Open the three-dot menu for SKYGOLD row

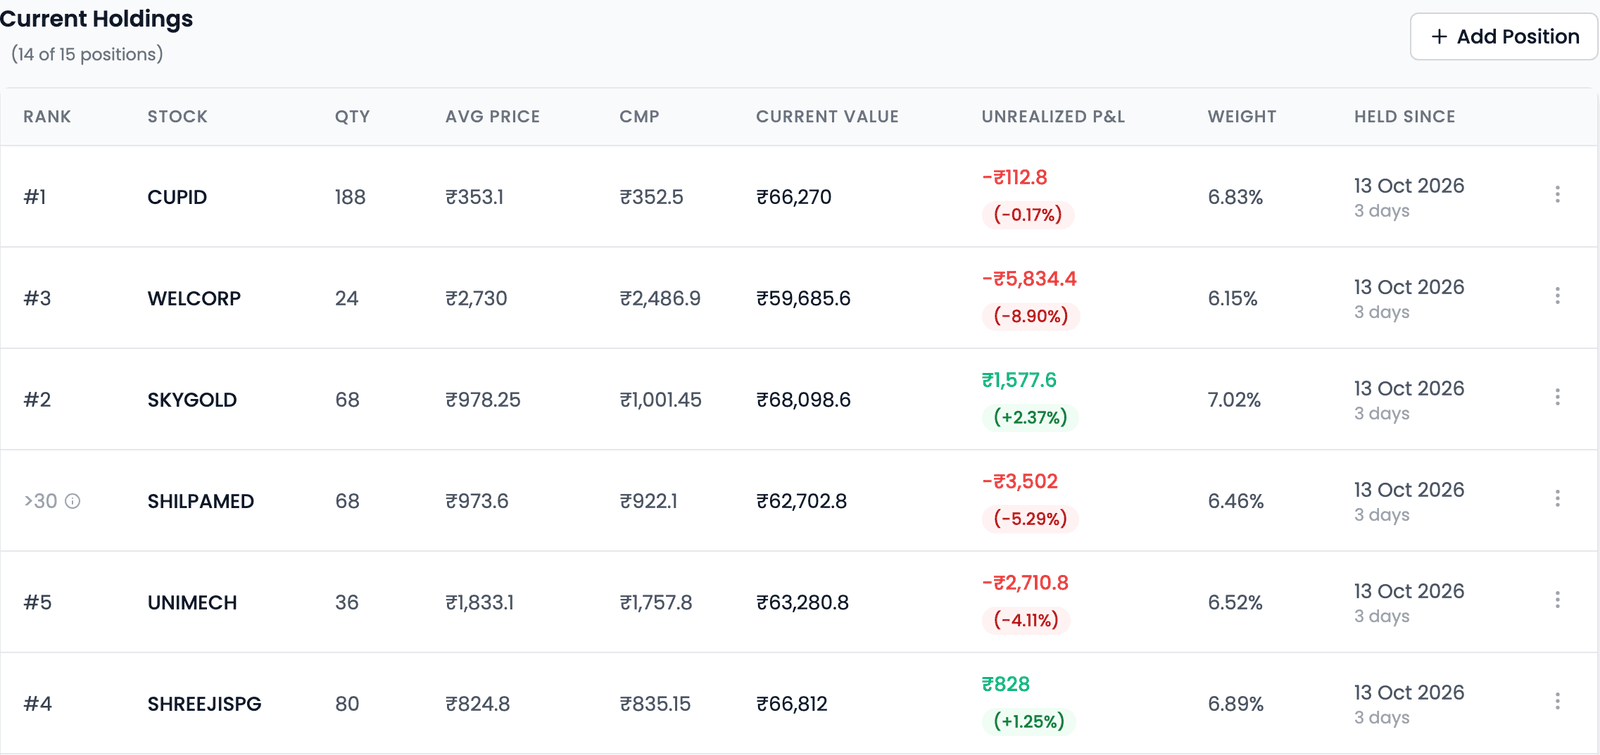coord(1557,397)
